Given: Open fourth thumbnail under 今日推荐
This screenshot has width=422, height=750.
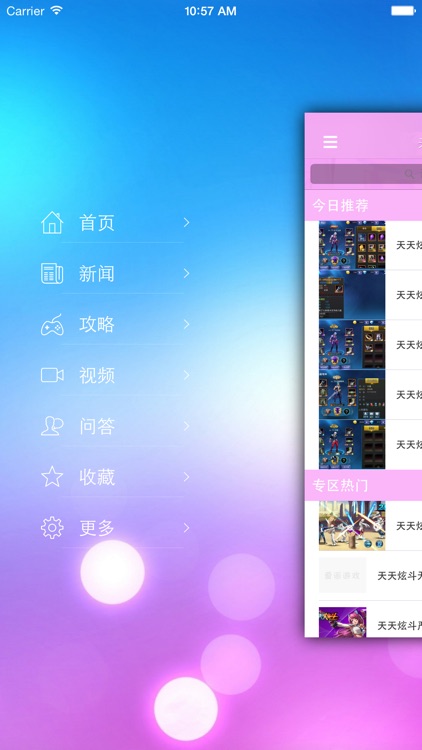Looking at the screenshot, I should pos(352,394).
